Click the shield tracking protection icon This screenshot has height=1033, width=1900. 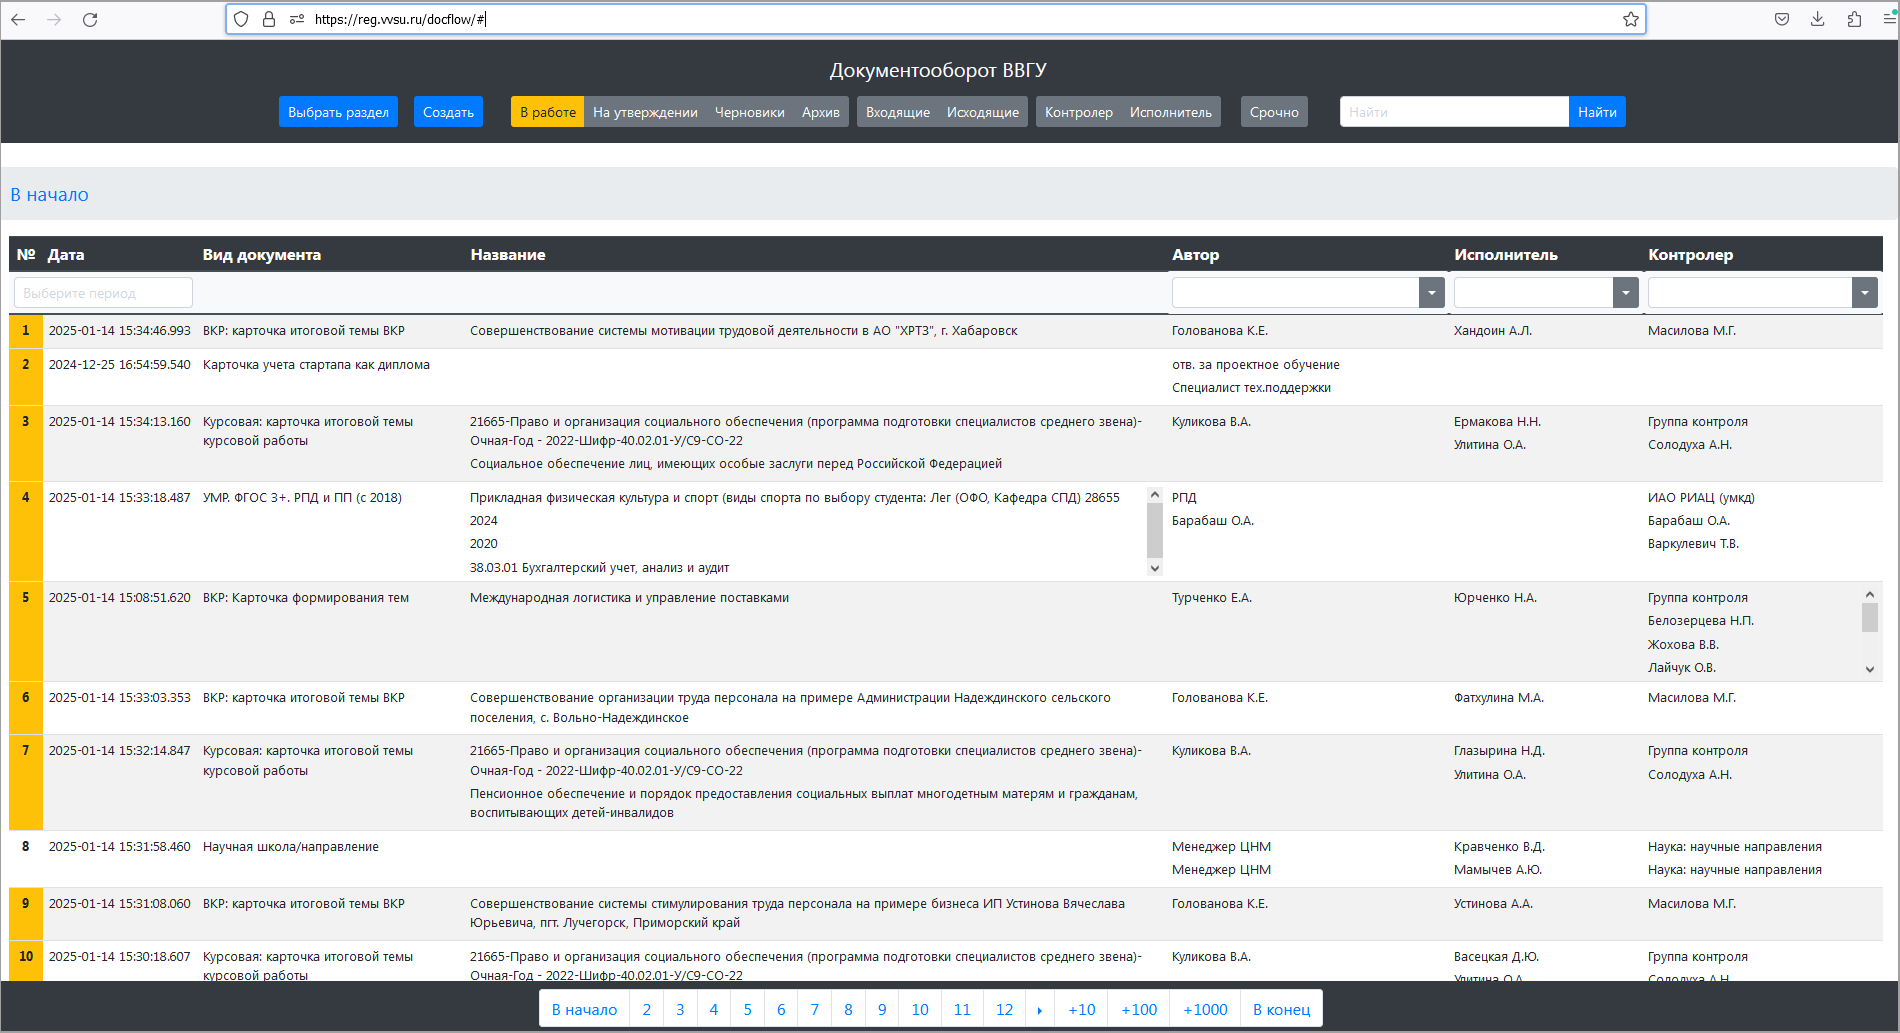click(241, 19)
